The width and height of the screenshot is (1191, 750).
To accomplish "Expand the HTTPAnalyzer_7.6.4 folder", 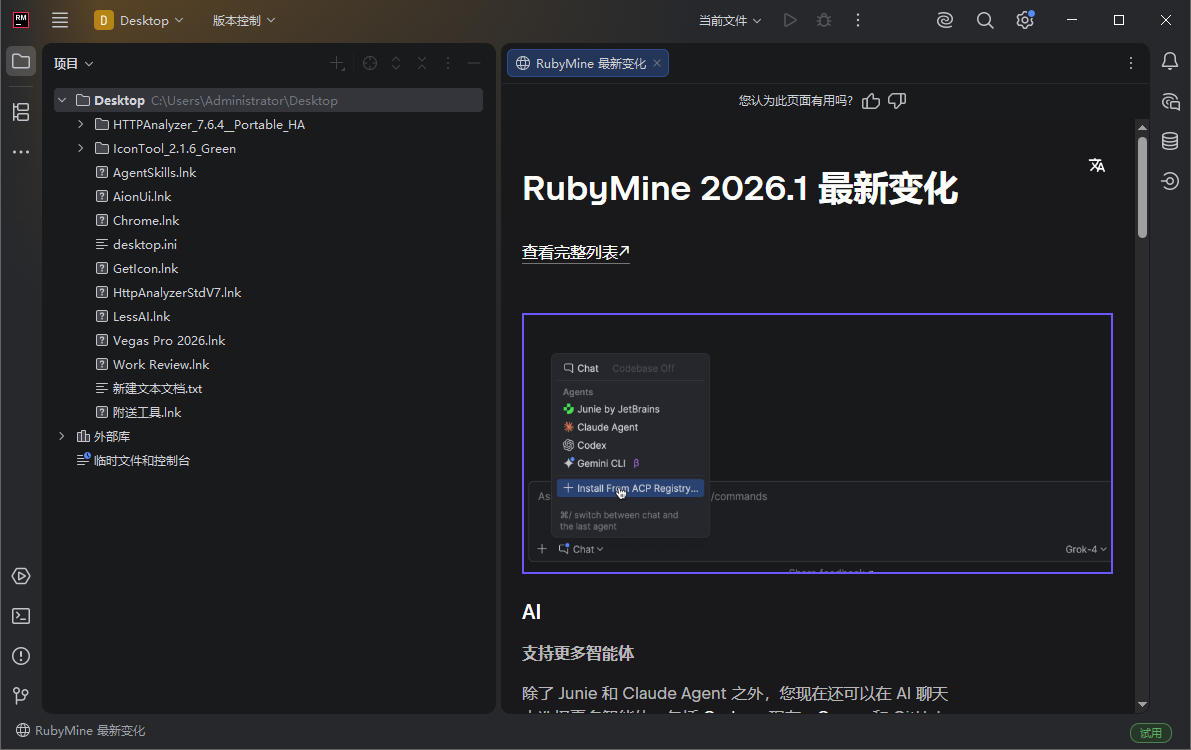I will 78,124.
